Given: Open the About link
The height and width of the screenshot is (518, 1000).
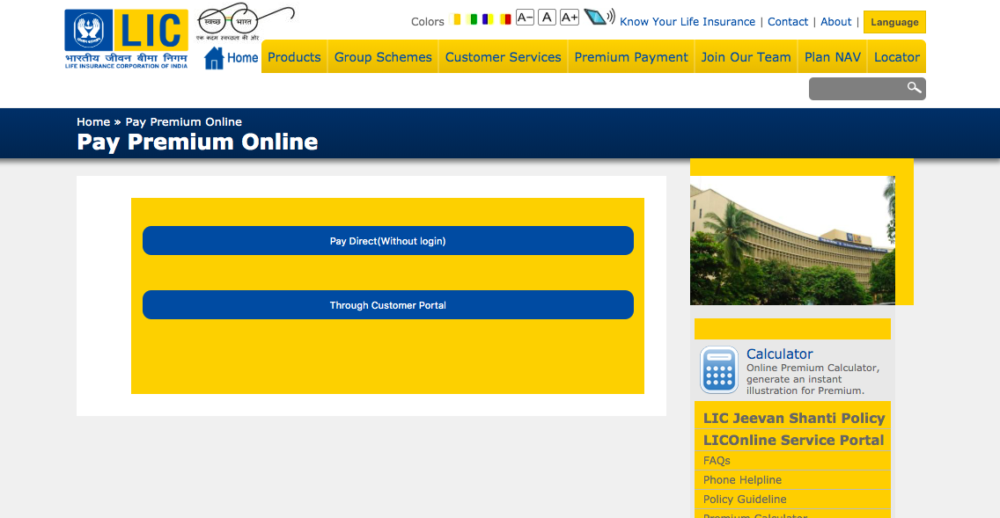Looking at the screenshot, I should pyautogui.click(x=836, y=22).
